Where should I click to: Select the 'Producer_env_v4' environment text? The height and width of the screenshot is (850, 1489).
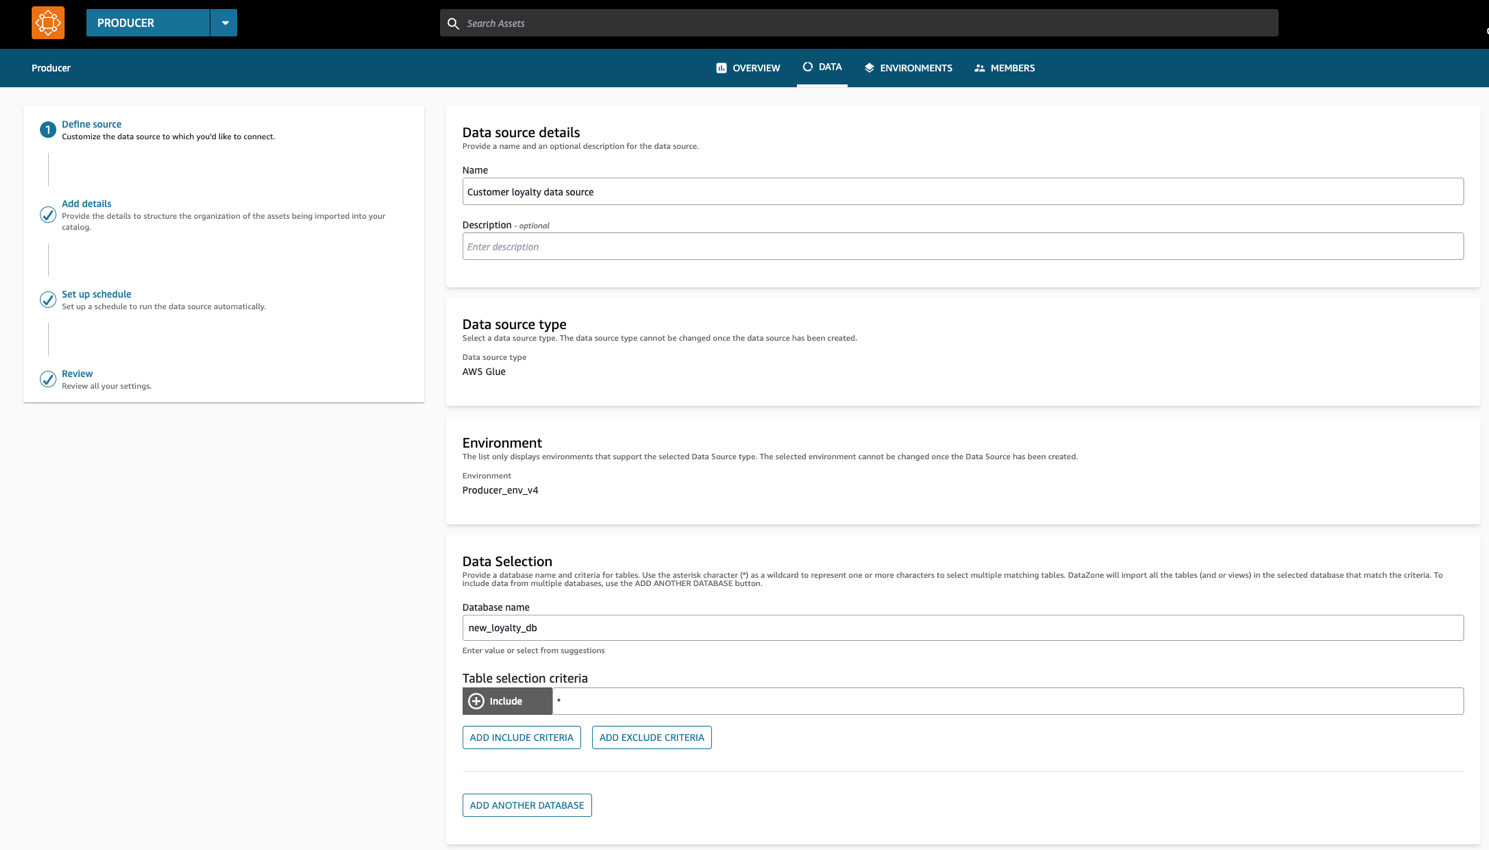click(x=500, y=490)
